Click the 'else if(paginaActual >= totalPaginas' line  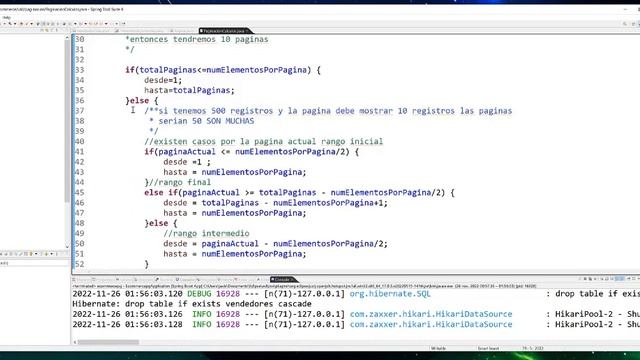(x=299, y=192)
